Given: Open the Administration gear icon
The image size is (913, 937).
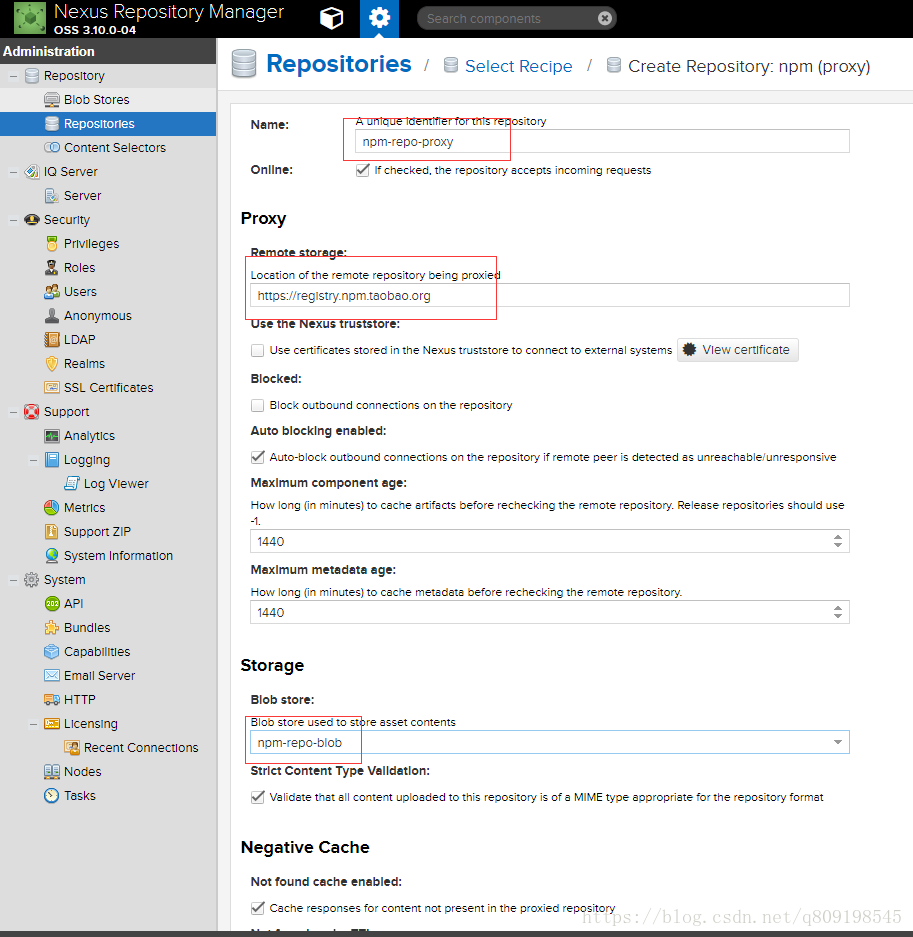Looking at the screenshot, I should pos(379,19).
